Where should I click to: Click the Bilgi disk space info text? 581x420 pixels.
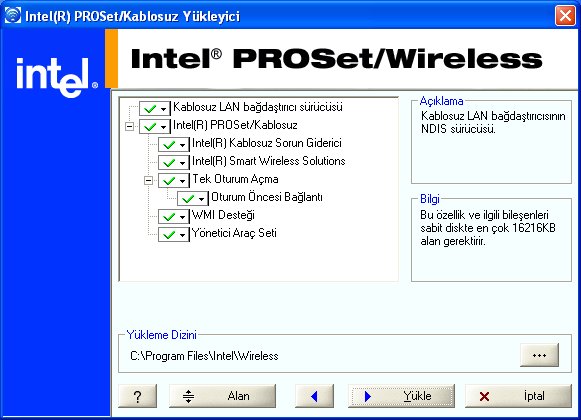488,228
